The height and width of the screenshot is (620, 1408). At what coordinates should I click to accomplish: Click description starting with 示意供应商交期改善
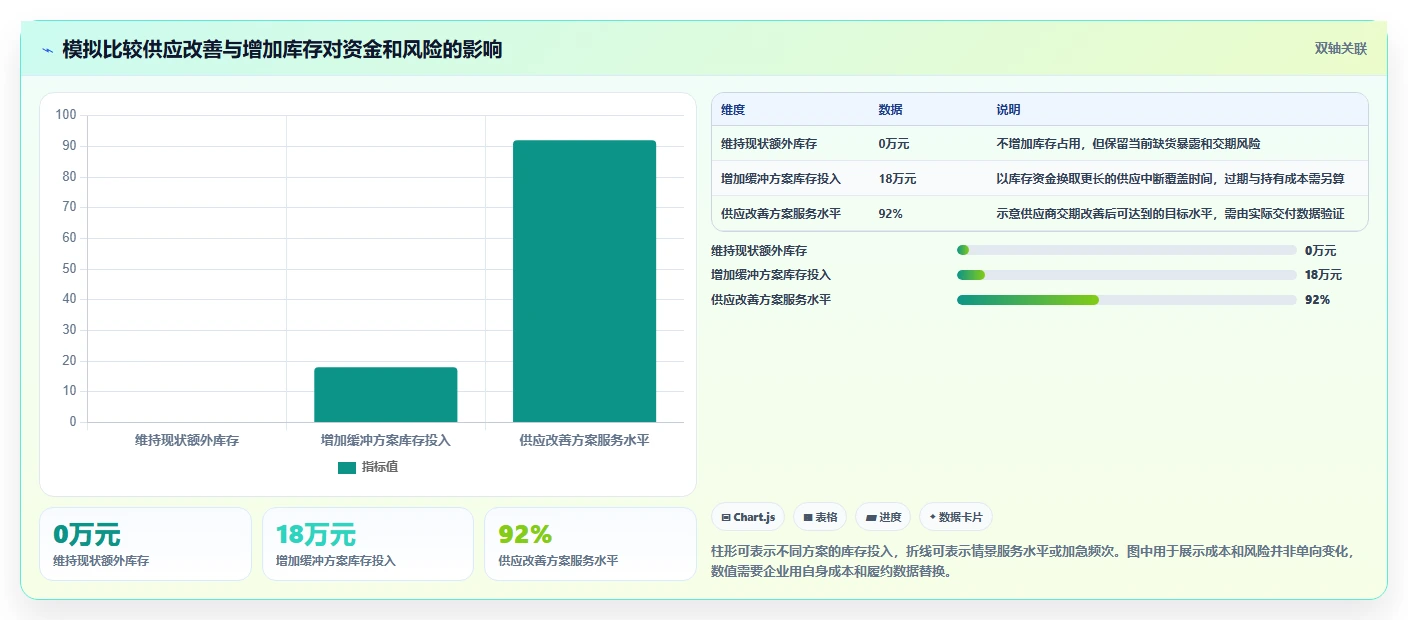point(1170,214)
